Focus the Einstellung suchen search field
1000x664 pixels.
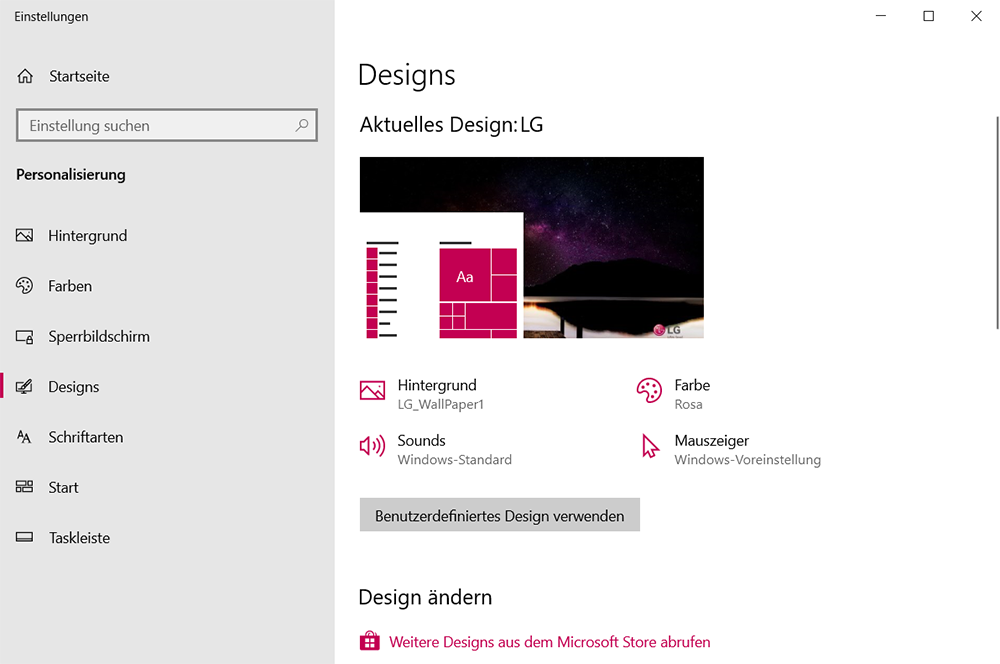pyautogui.click(x=155, y=126)
